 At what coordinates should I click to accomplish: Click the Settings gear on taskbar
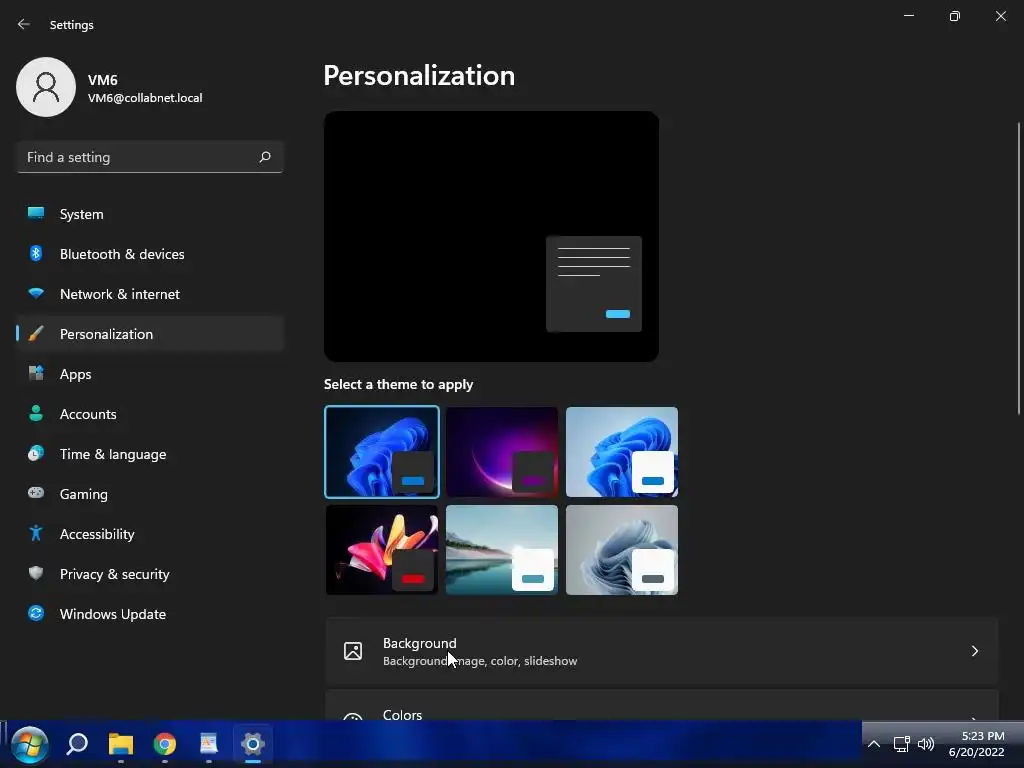click(253, 743)
